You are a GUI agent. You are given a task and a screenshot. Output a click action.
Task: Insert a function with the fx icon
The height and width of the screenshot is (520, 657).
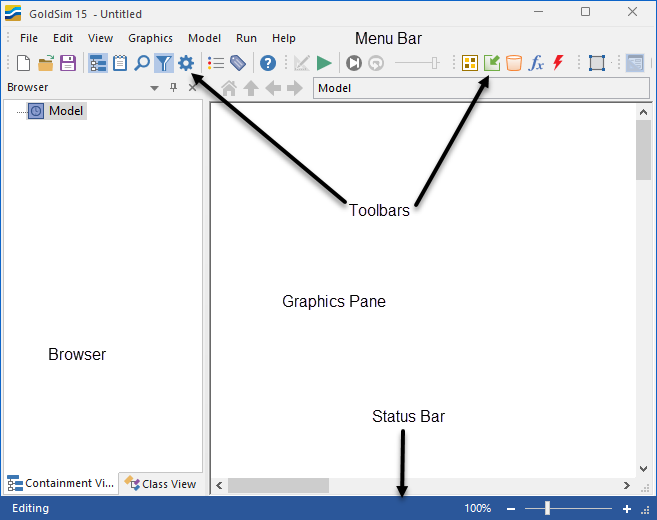[x=536, y=63]
